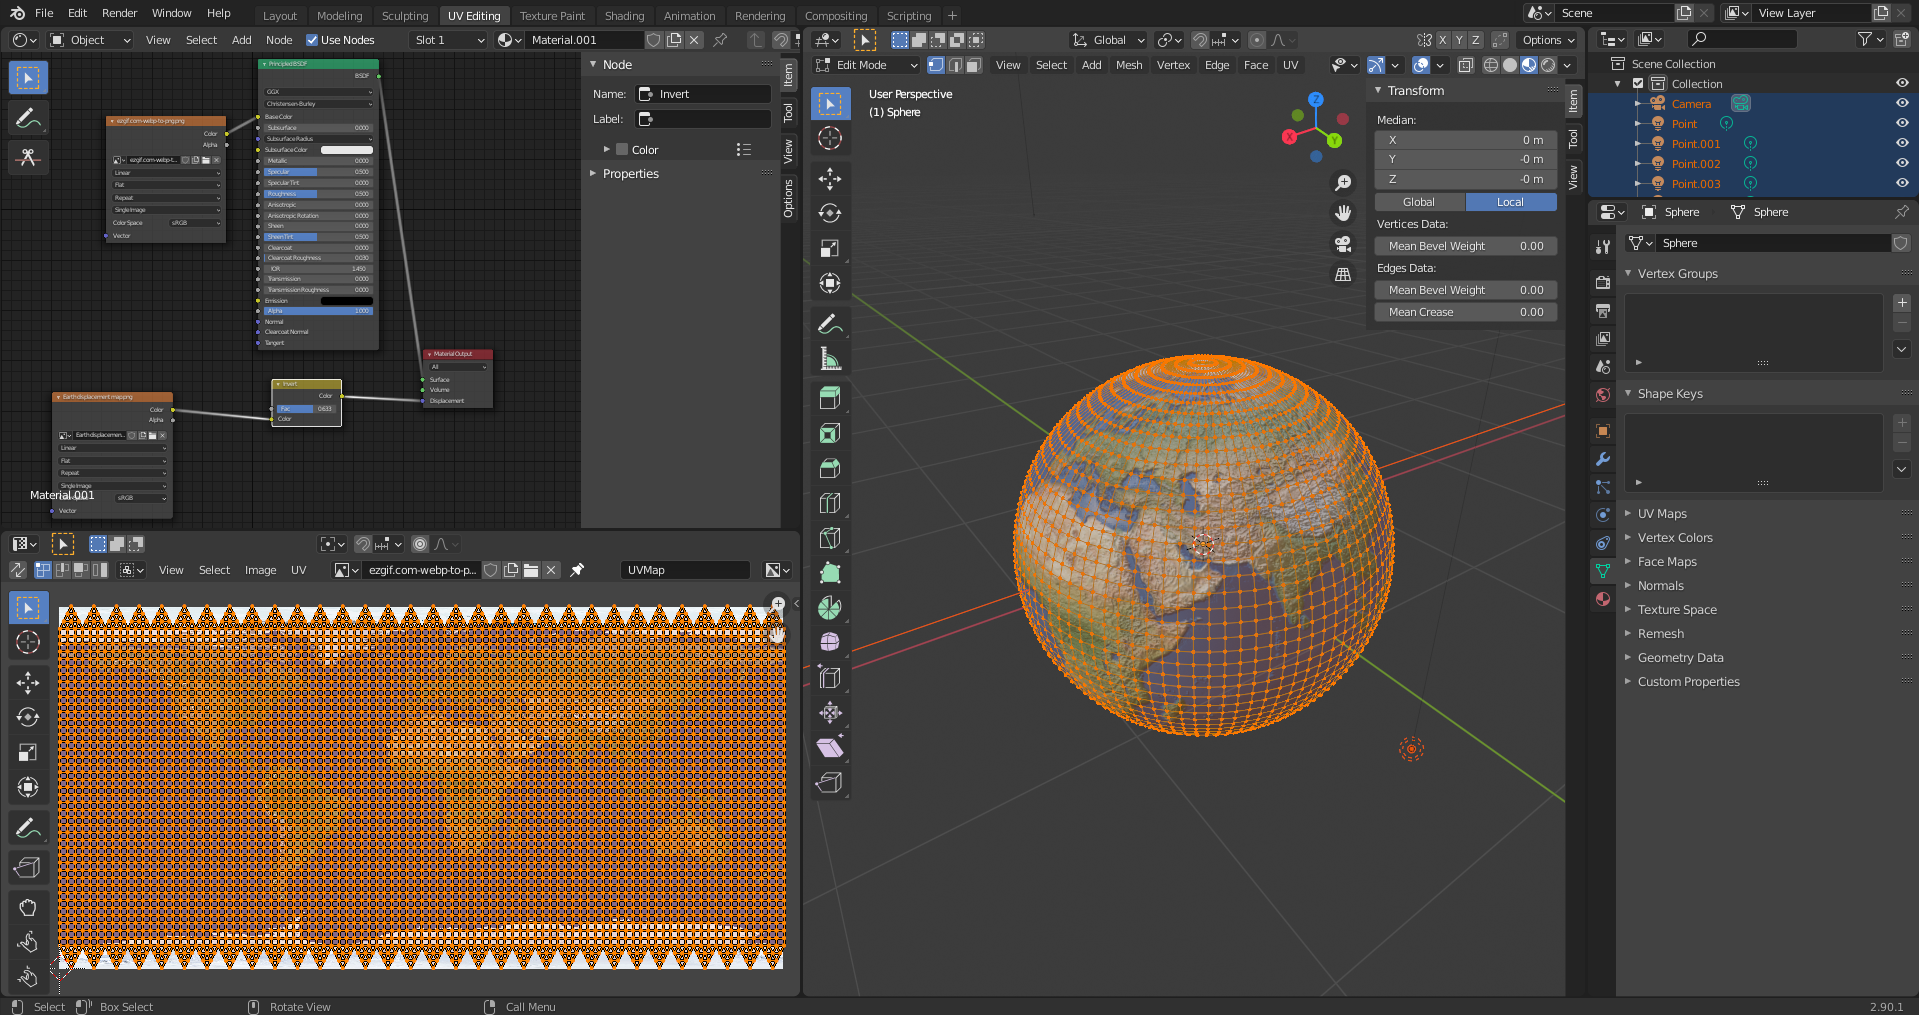Select the Extrude Region tool
This screenshot has height=1015, width=1919.
(x=830, y=398)
